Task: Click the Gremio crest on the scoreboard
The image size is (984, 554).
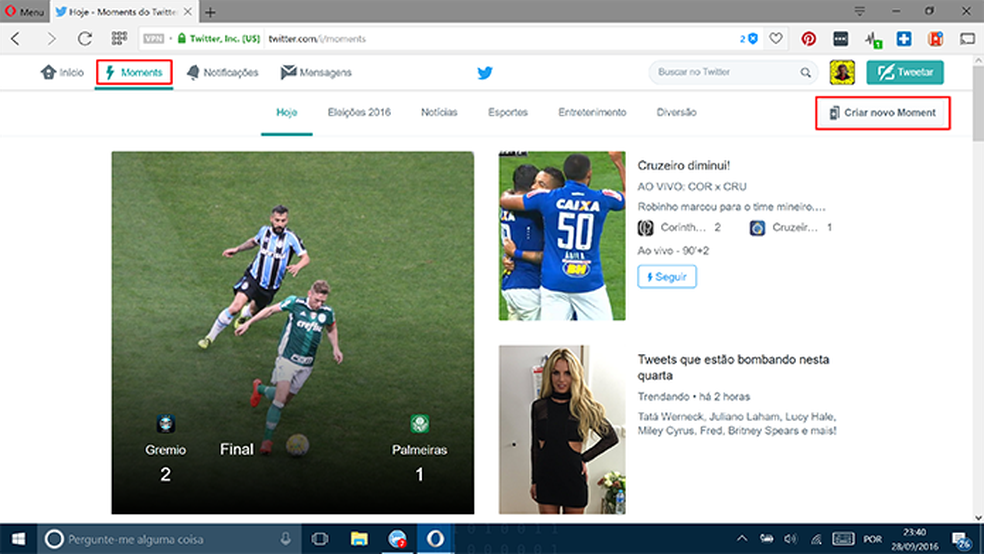Action: [166, 423]
